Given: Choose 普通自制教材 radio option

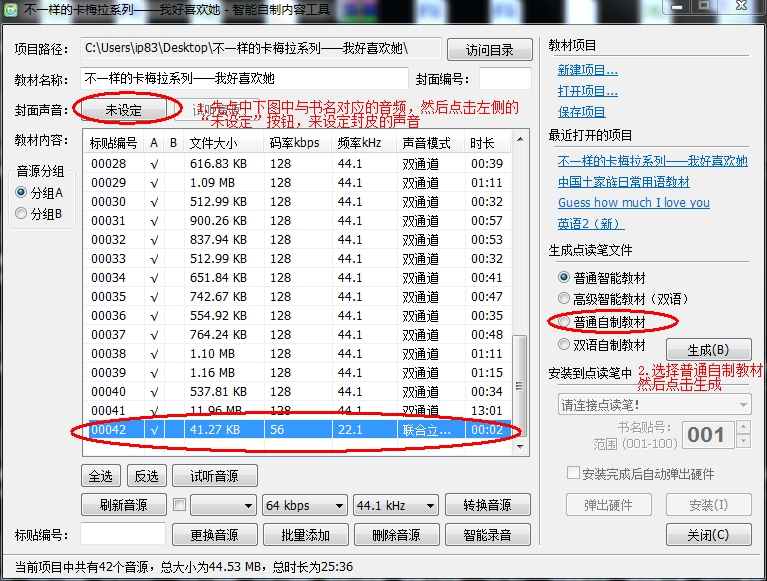Looking at the screenshot, I should [x=565, y=322].
